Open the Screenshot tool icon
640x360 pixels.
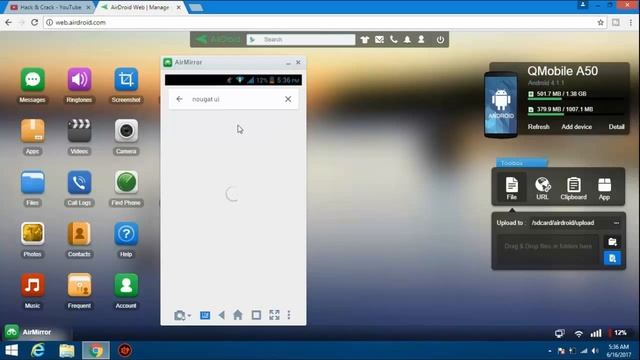click(x=126, y=80)
